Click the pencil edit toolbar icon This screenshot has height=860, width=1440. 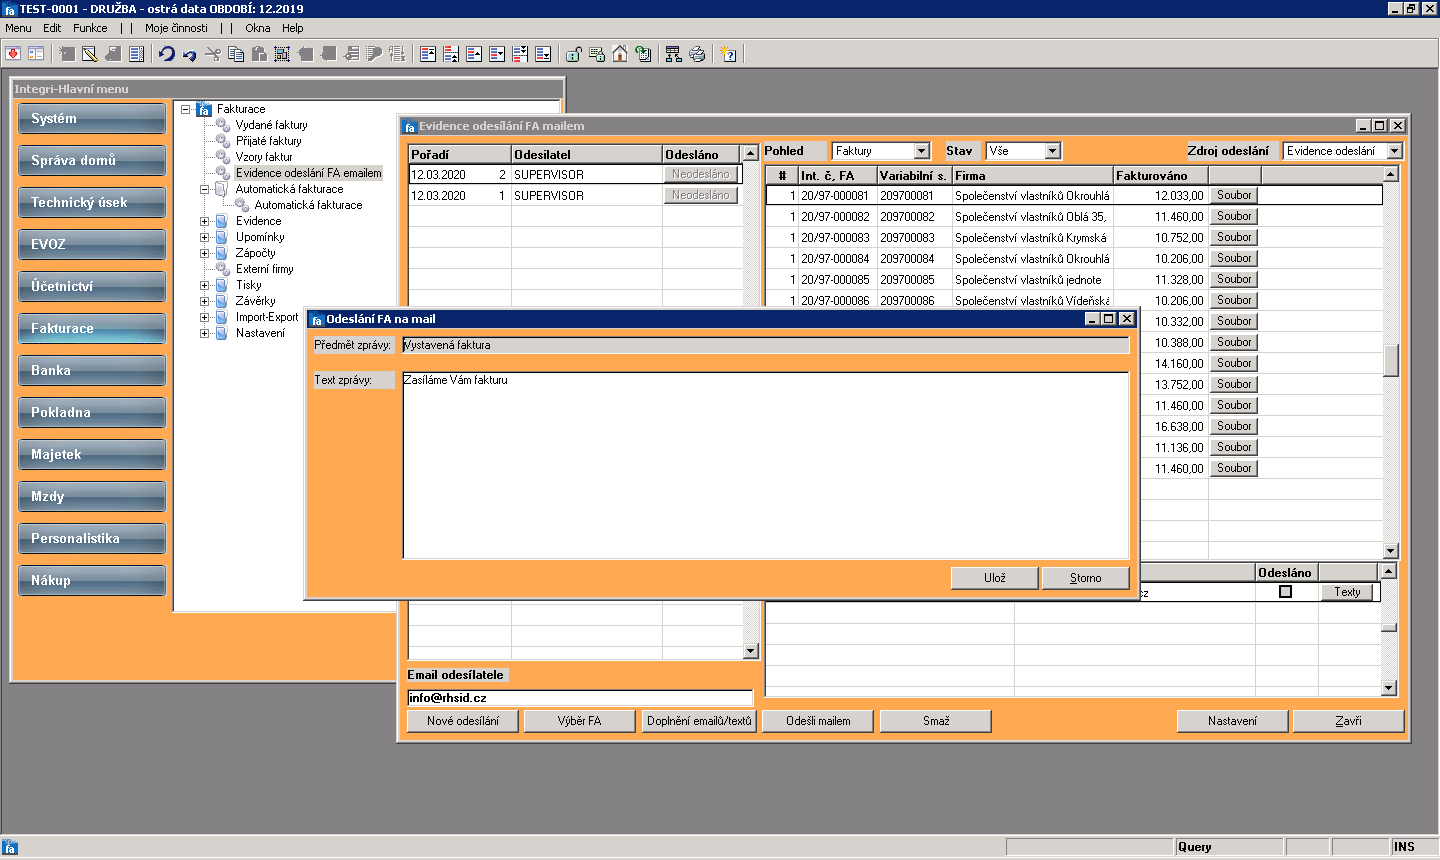click(x=89, y=54)
